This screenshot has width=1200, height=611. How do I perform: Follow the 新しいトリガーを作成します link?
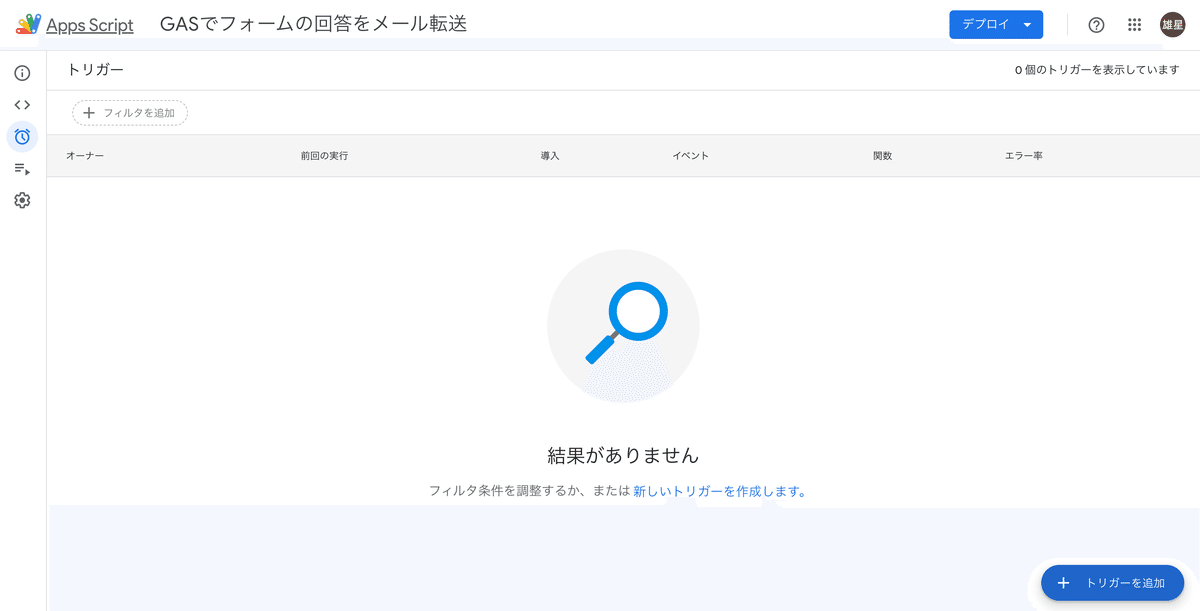[719, 491]
